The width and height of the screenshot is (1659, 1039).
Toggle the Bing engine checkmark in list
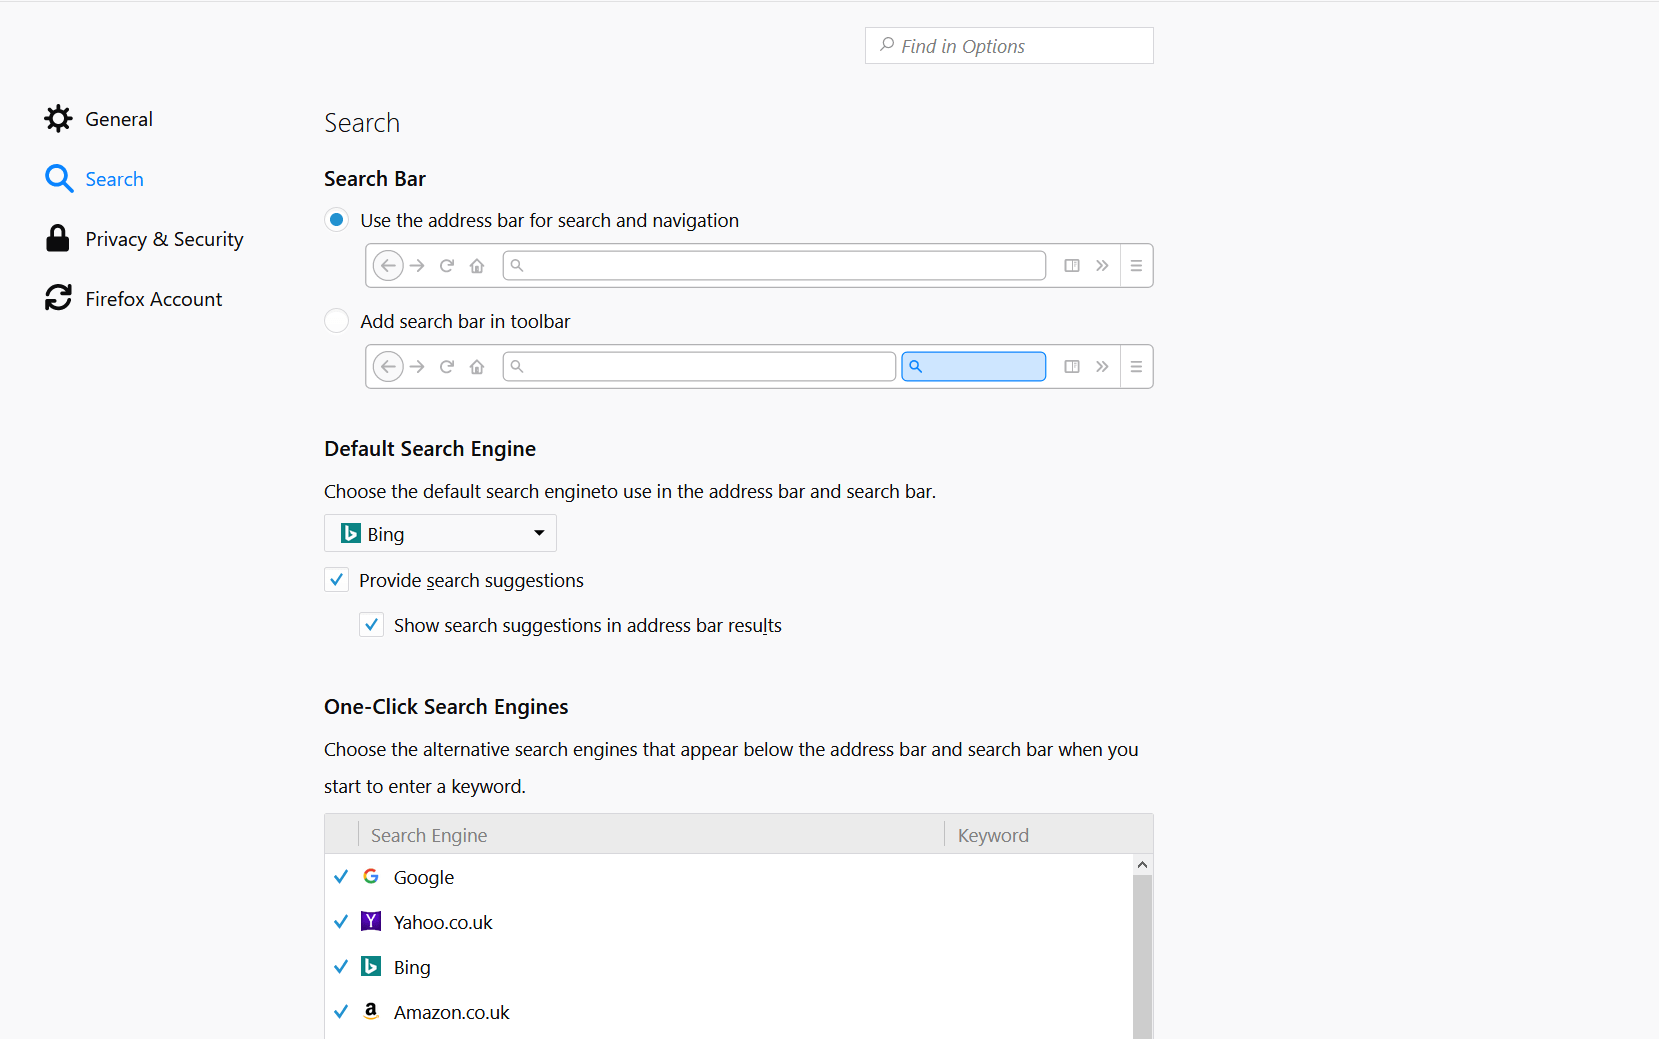point(341,967)
